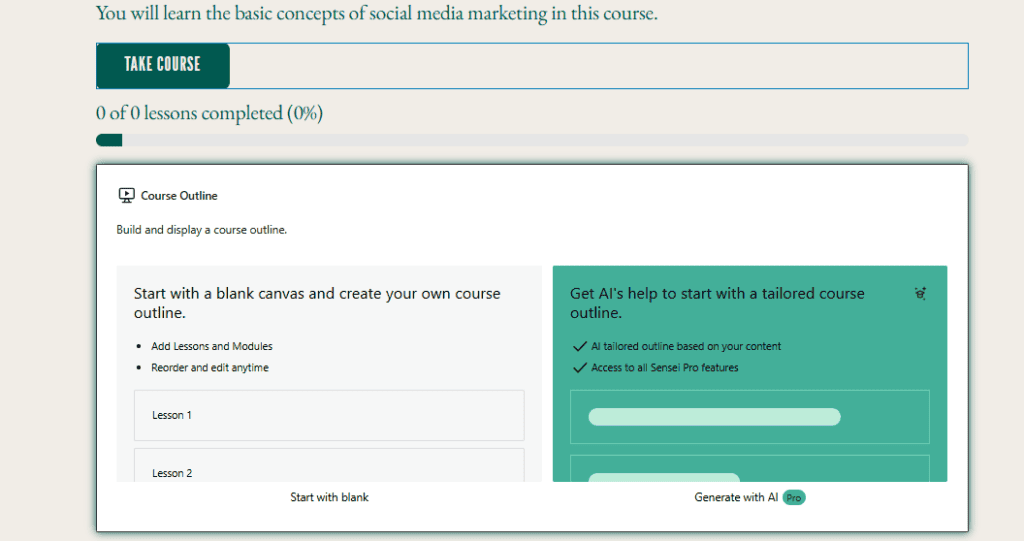Click 'Start with a blank canvas' heading
1024x541 pixels.
(317, 303)
